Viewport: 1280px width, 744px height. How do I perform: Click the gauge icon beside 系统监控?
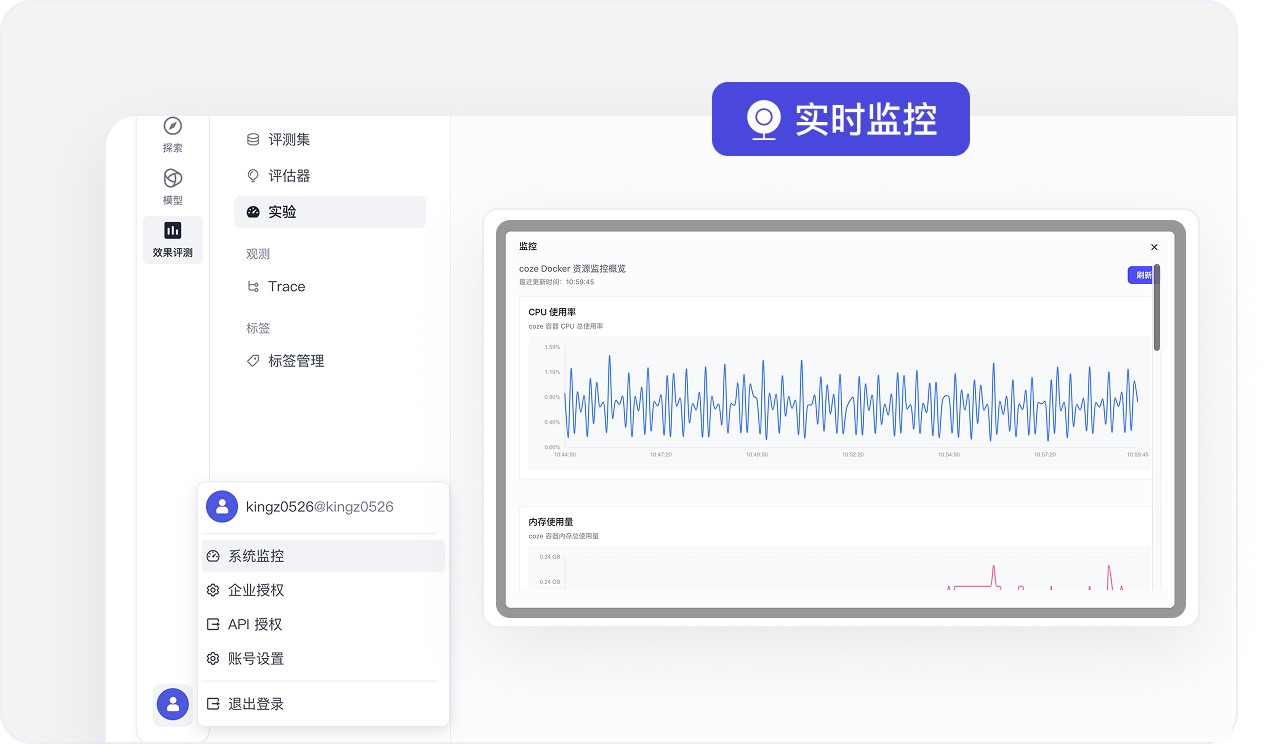[212, 555]
